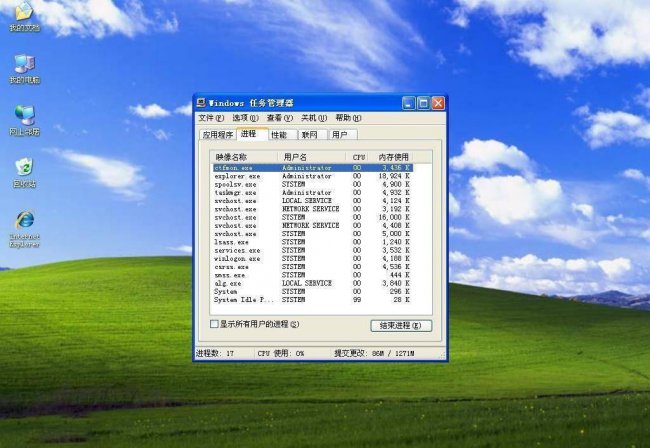This screenshot has height=448, width=650.
Task: Sort by the 映像名称 column header
Action: pyautogui.click(x=244, y=157)
